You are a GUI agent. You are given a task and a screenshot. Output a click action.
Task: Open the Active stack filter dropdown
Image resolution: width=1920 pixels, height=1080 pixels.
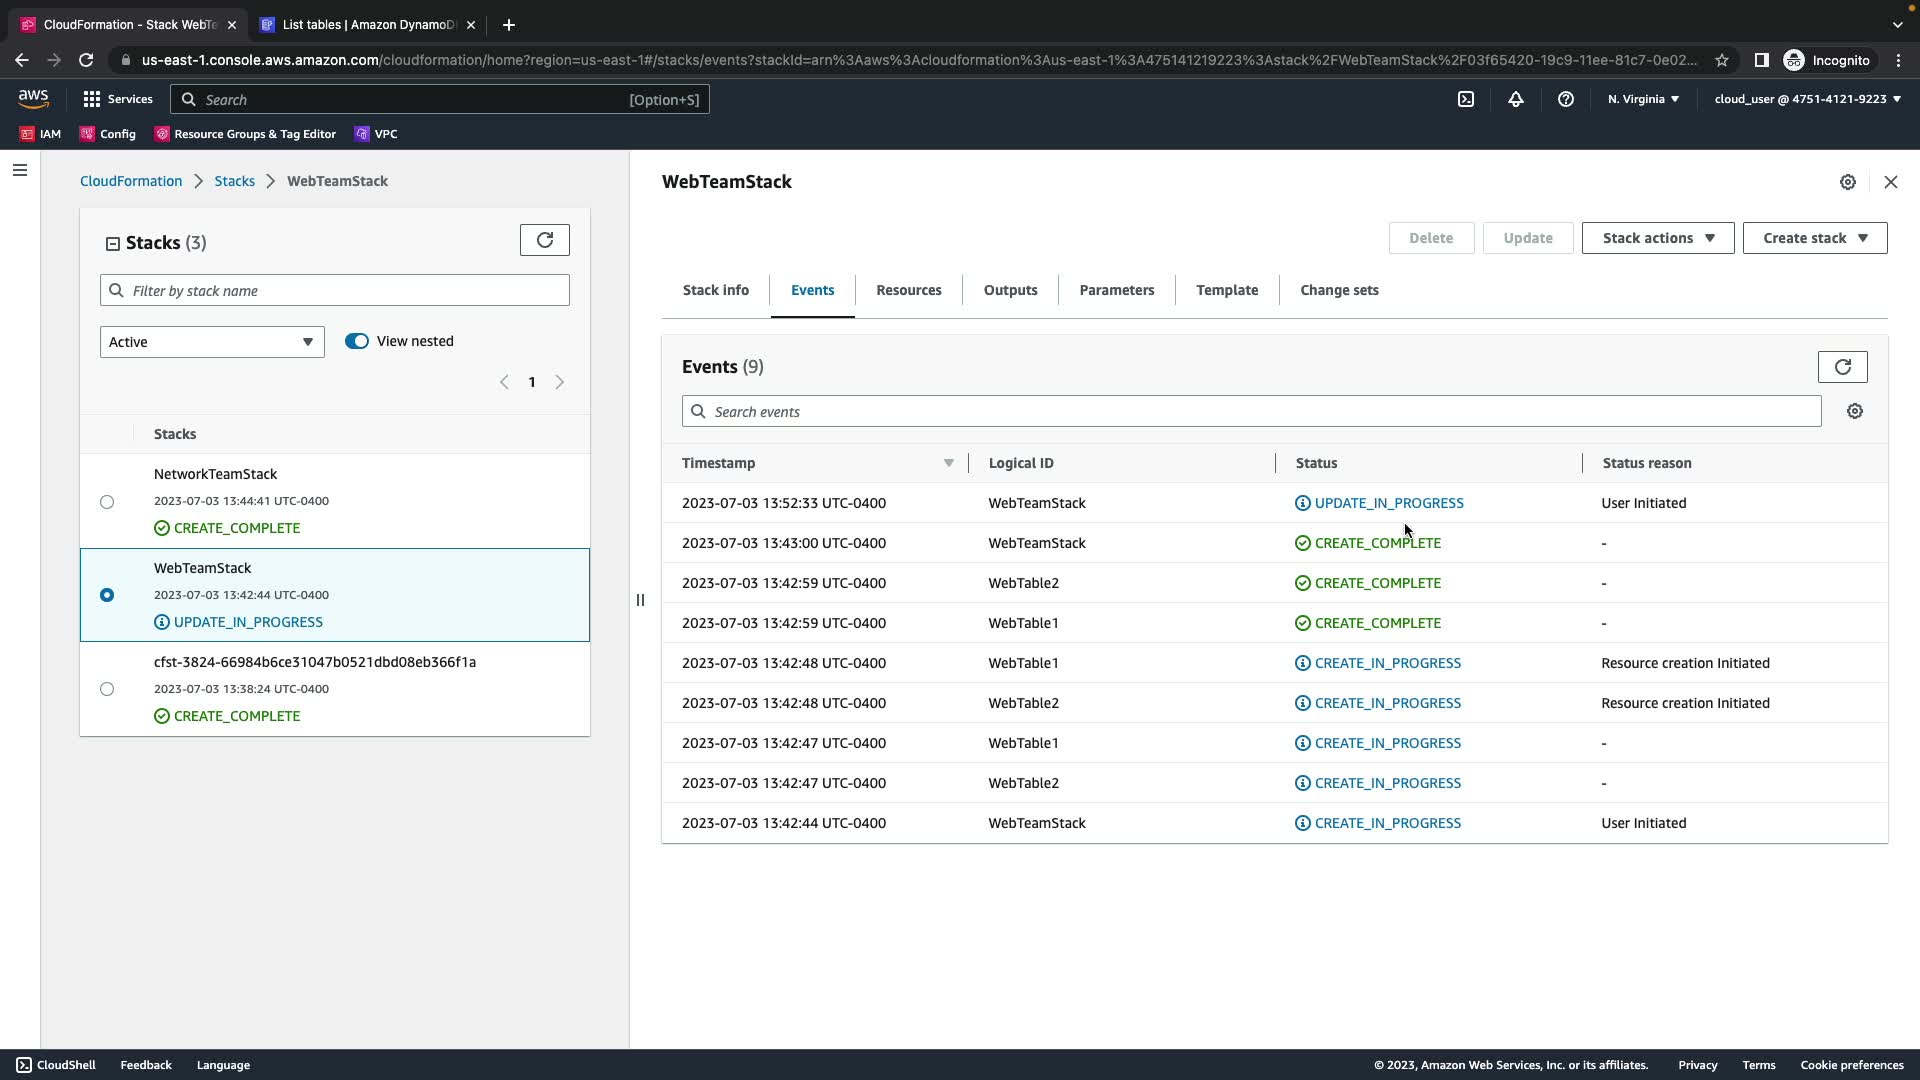tap(212, 342)
